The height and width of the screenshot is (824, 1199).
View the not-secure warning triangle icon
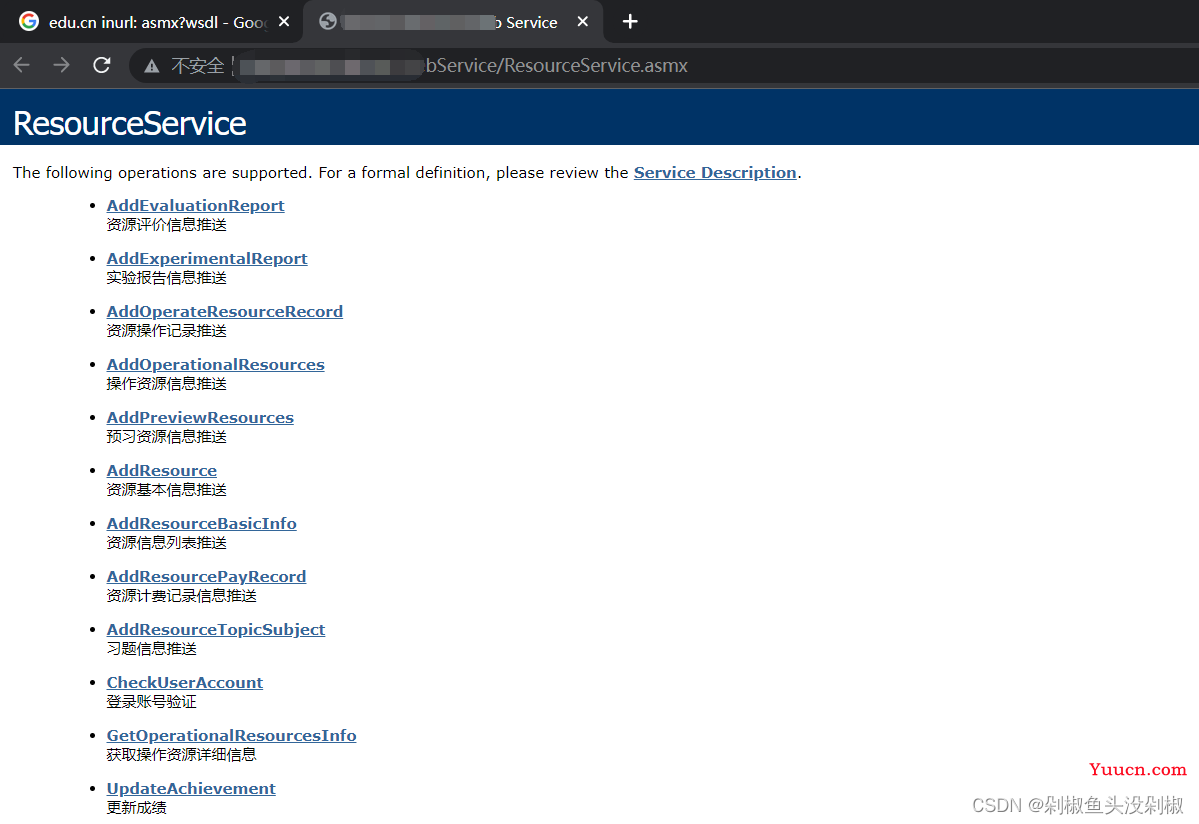click(151, 67)
